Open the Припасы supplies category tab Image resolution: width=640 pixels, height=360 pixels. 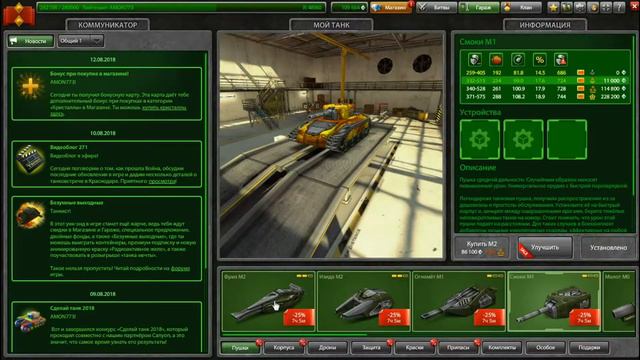pos(458,347)
